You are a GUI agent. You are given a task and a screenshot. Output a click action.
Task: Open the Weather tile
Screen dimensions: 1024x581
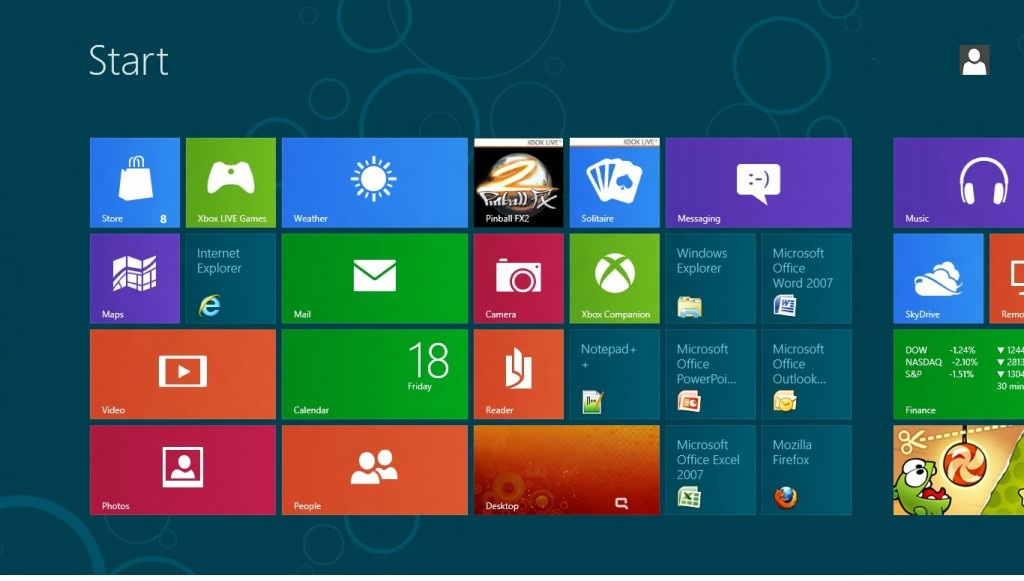(375, 182)
